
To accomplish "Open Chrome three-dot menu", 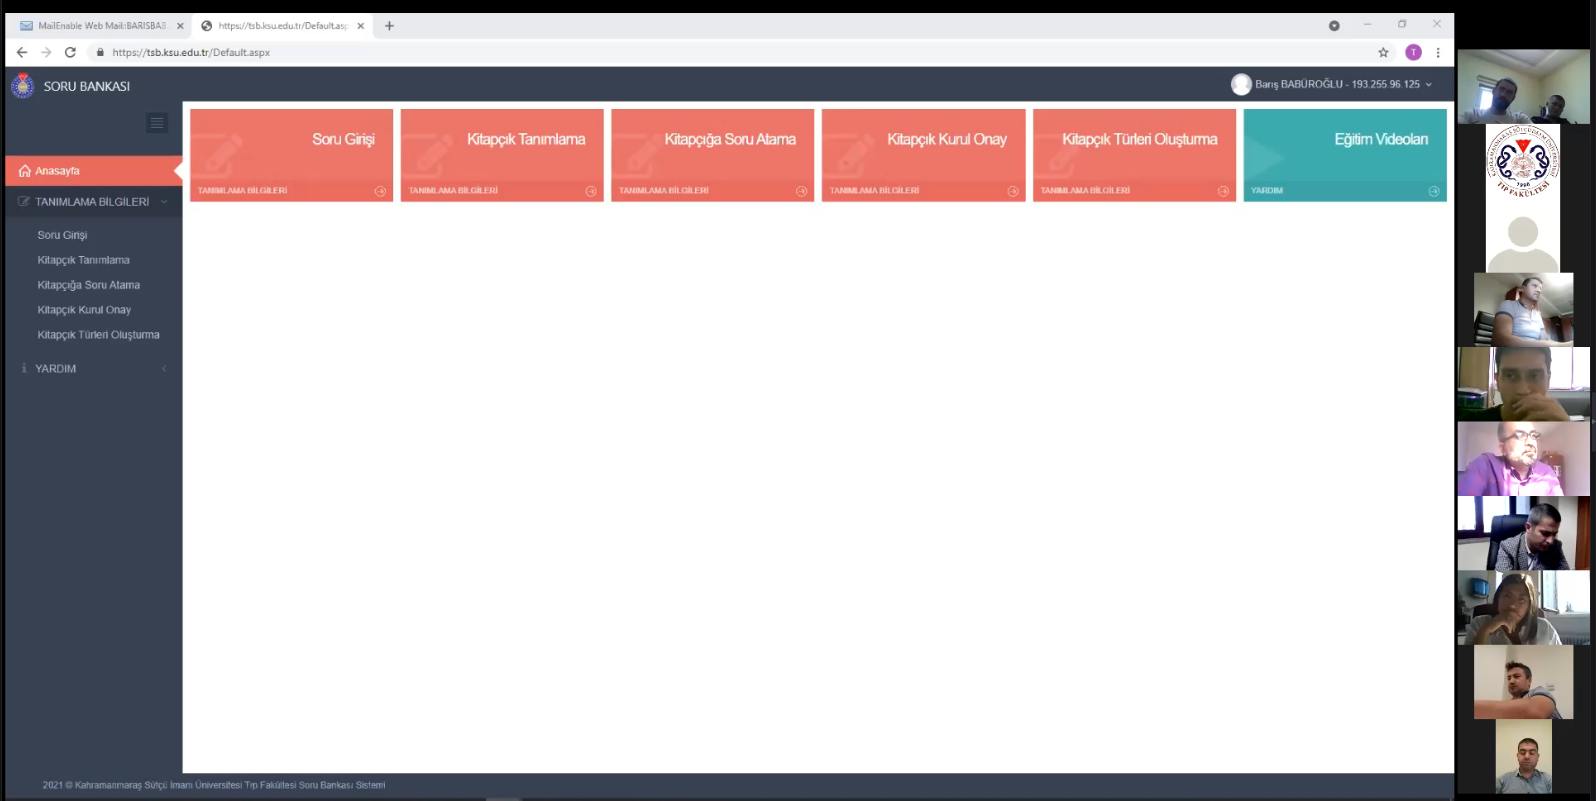I will 1438,53.
